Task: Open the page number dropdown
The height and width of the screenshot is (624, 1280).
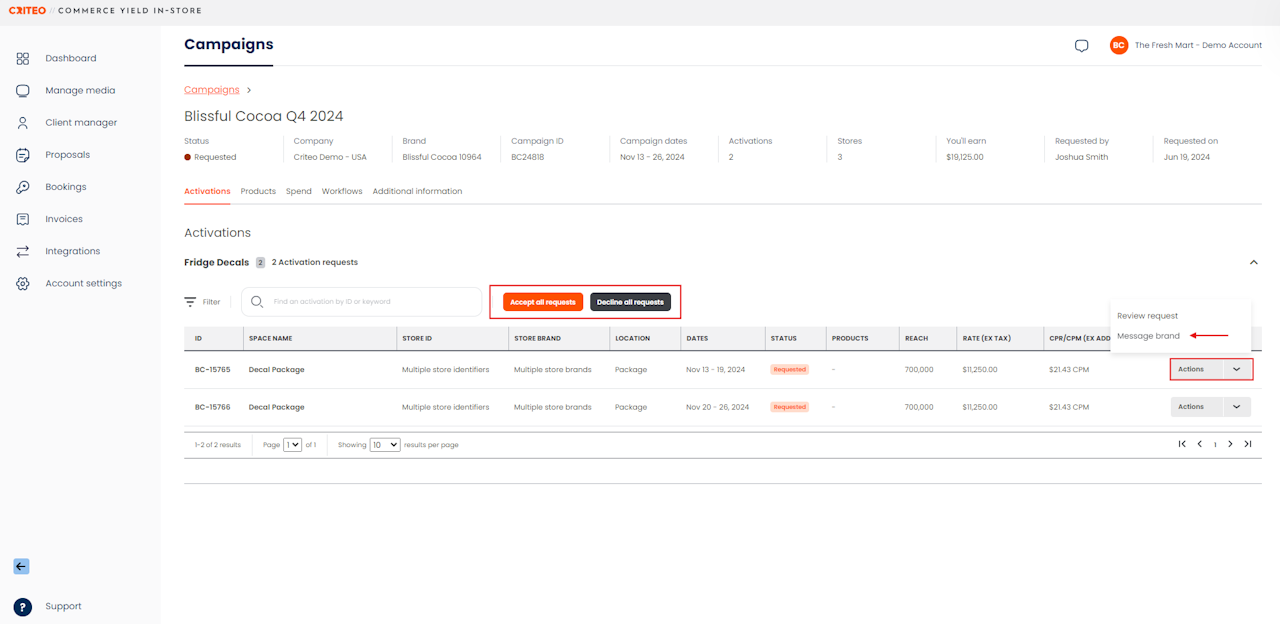Action: tap(292, 445)
